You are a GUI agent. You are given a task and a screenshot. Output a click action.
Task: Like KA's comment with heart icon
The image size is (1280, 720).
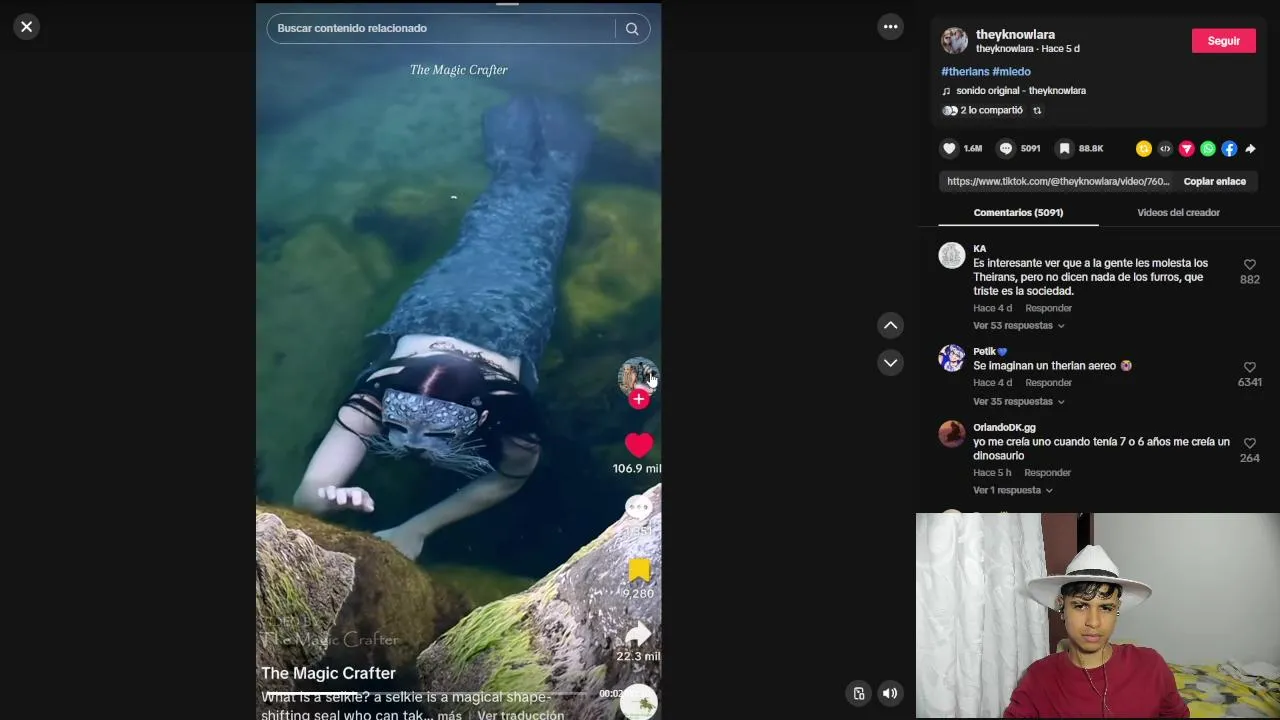(x=1249, y=265)
